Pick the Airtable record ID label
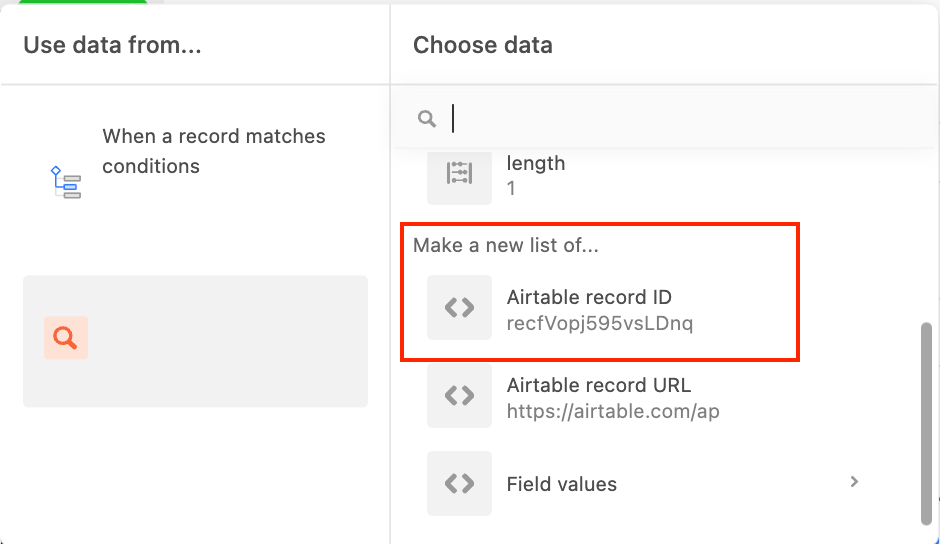This screenshot has width=940, height=544. 589,297
